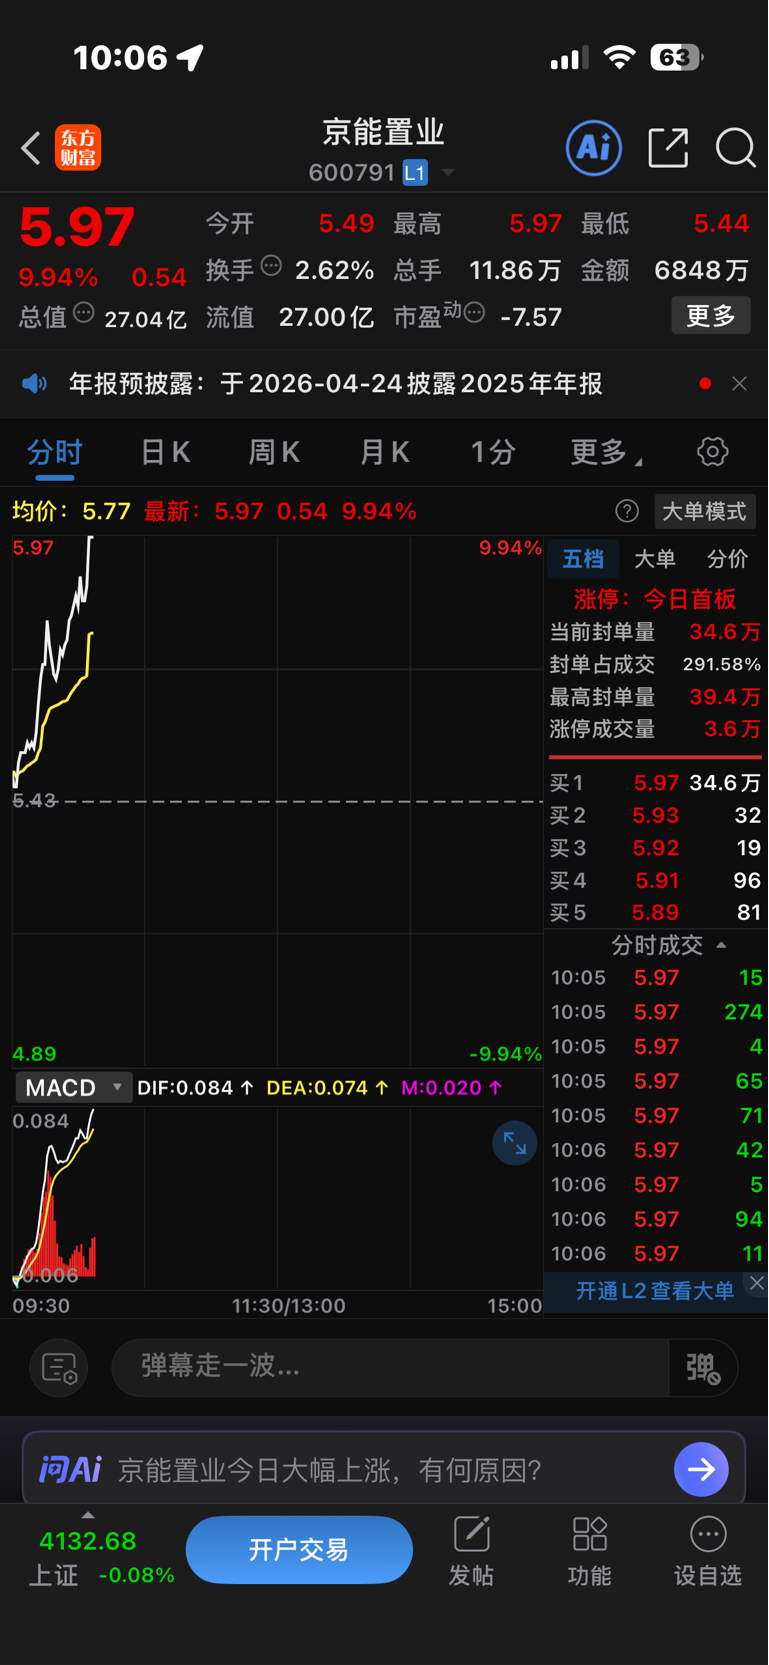Tap the 发帖 post icon
Viewport: 769px width, 1665px height.
tap(471, 1551)
